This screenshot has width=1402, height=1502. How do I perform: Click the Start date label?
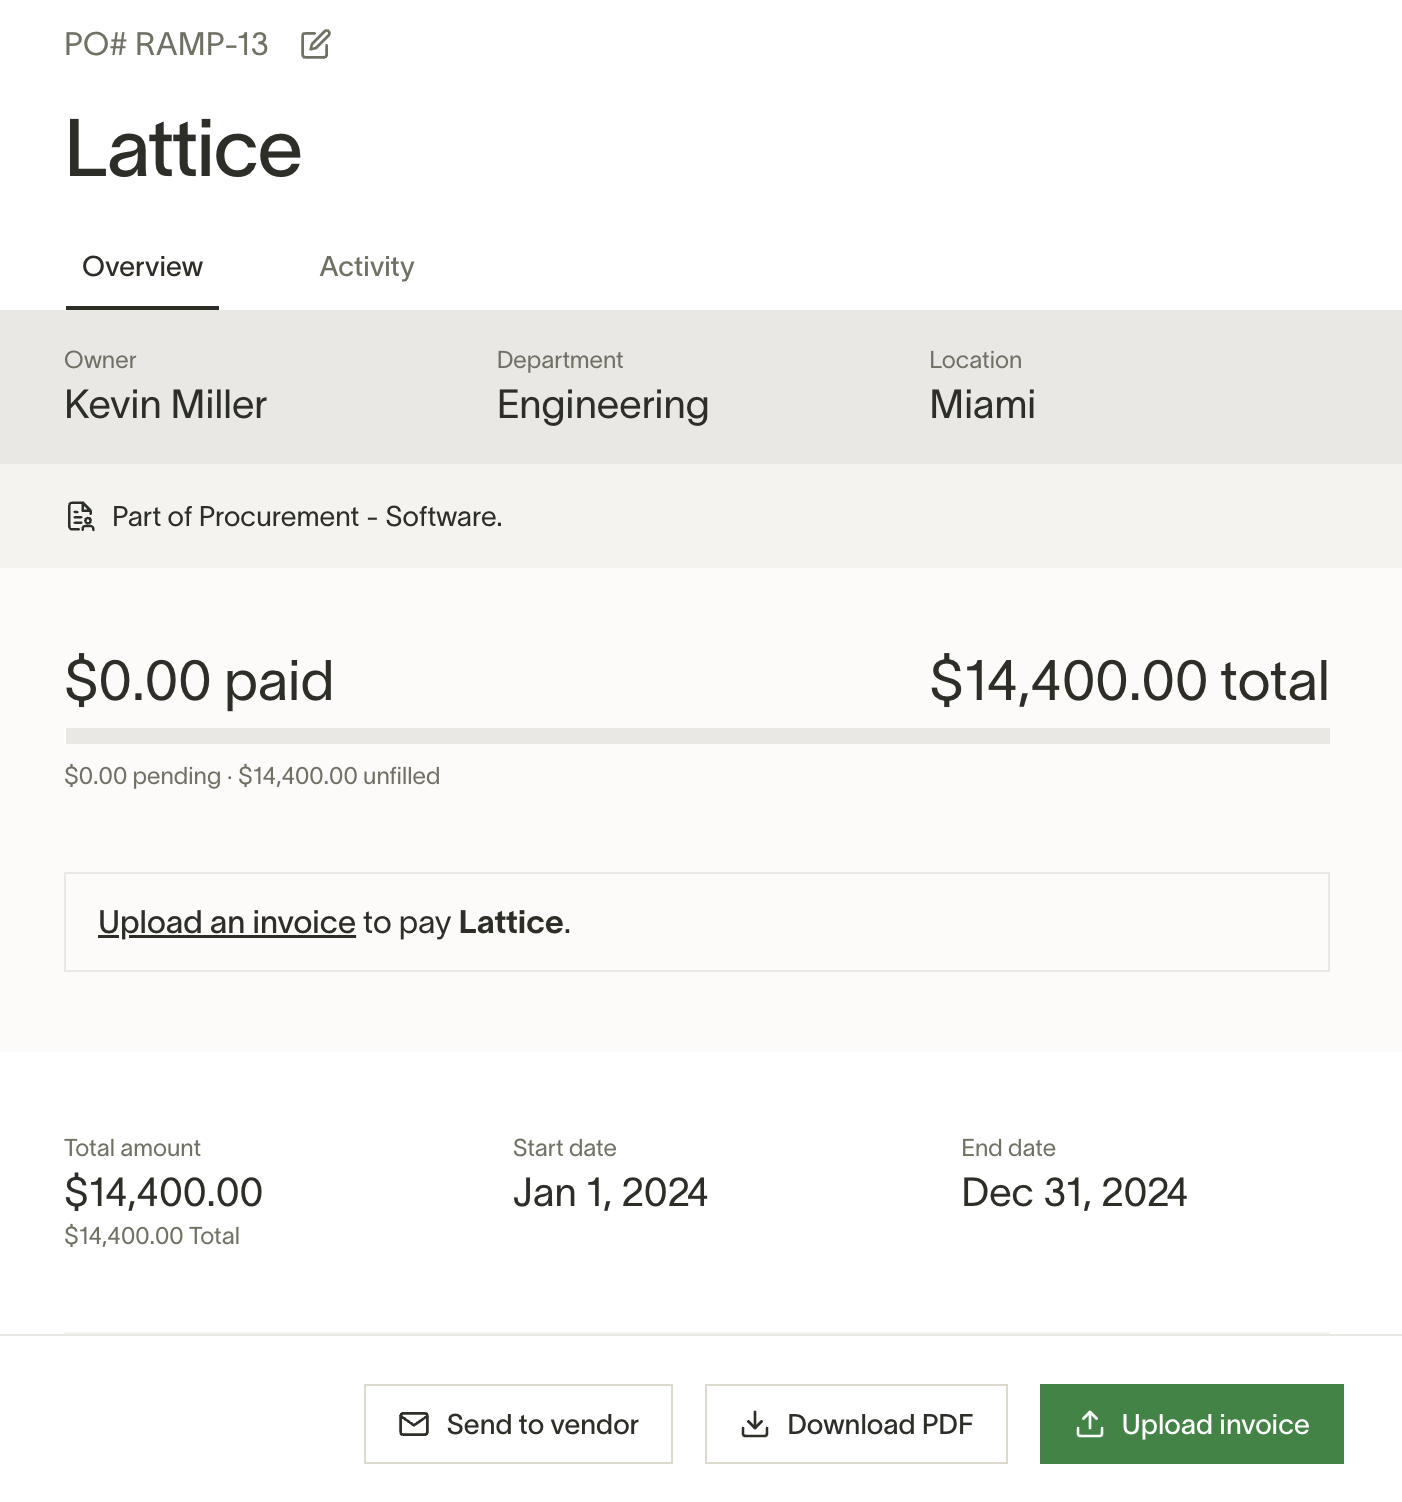(x=564, y=1148)
